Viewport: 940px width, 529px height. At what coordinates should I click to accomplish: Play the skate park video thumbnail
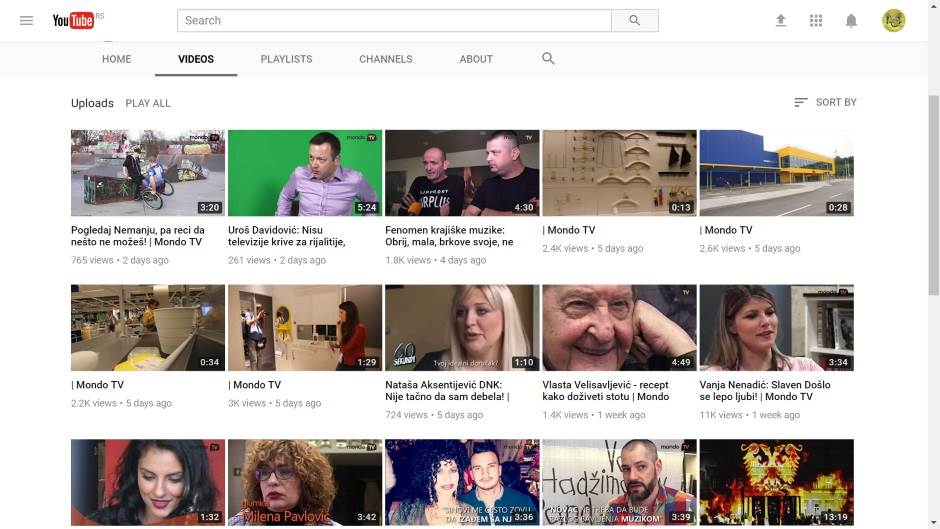click(147, 172)
